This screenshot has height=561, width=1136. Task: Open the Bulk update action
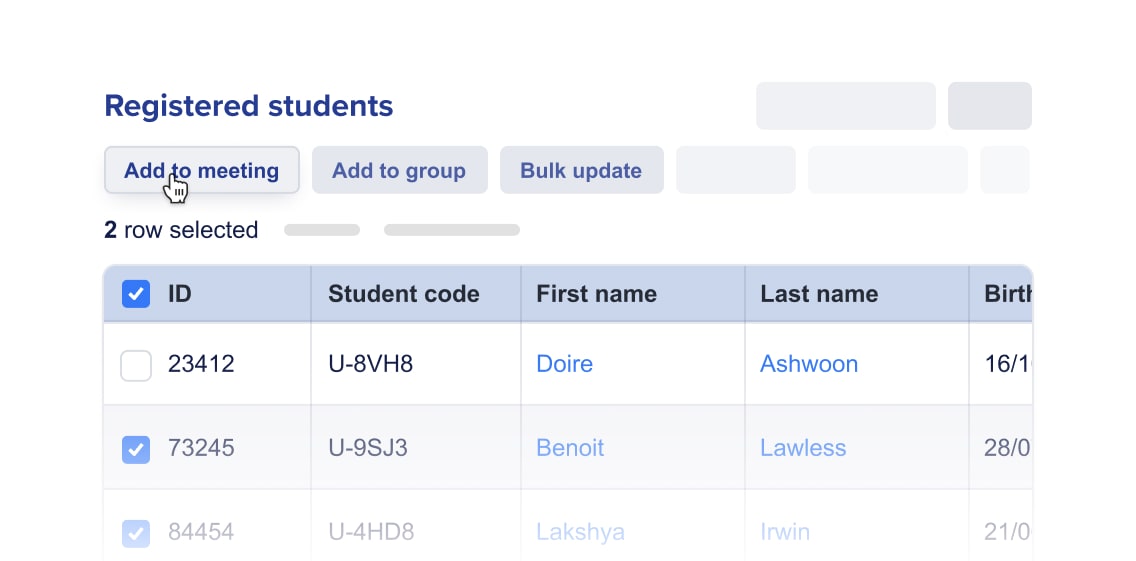tap(581, 170)
